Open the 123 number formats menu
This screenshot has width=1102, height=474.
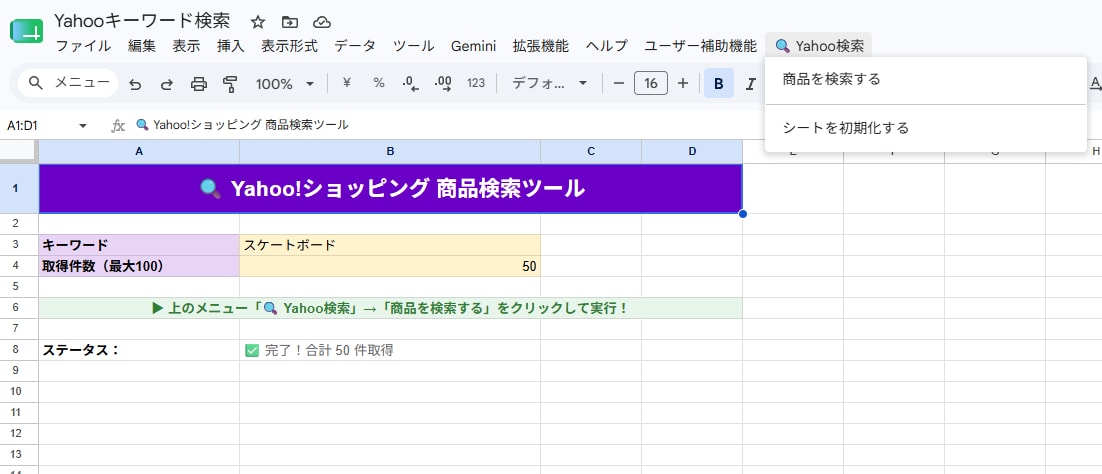pos(476,83)
